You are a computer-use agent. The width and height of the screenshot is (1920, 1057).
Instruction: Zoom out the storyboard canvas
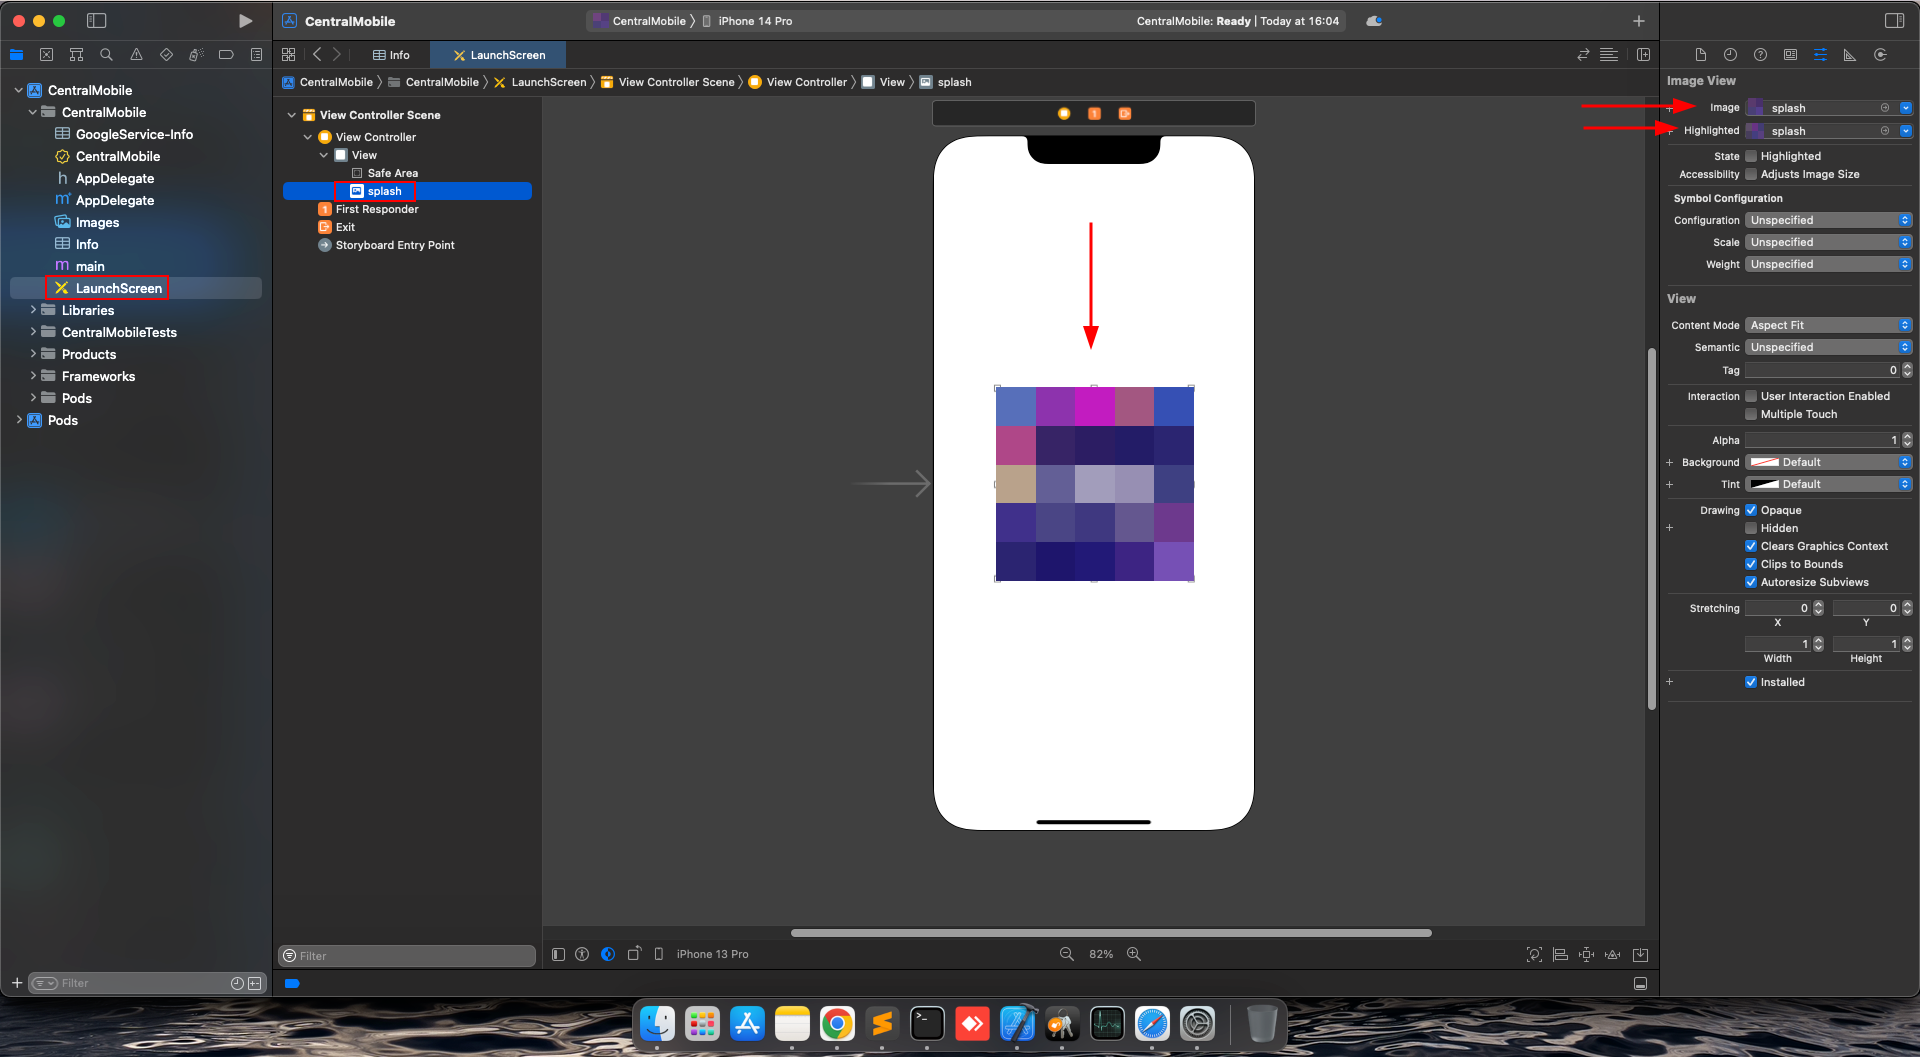(1067, 954)
